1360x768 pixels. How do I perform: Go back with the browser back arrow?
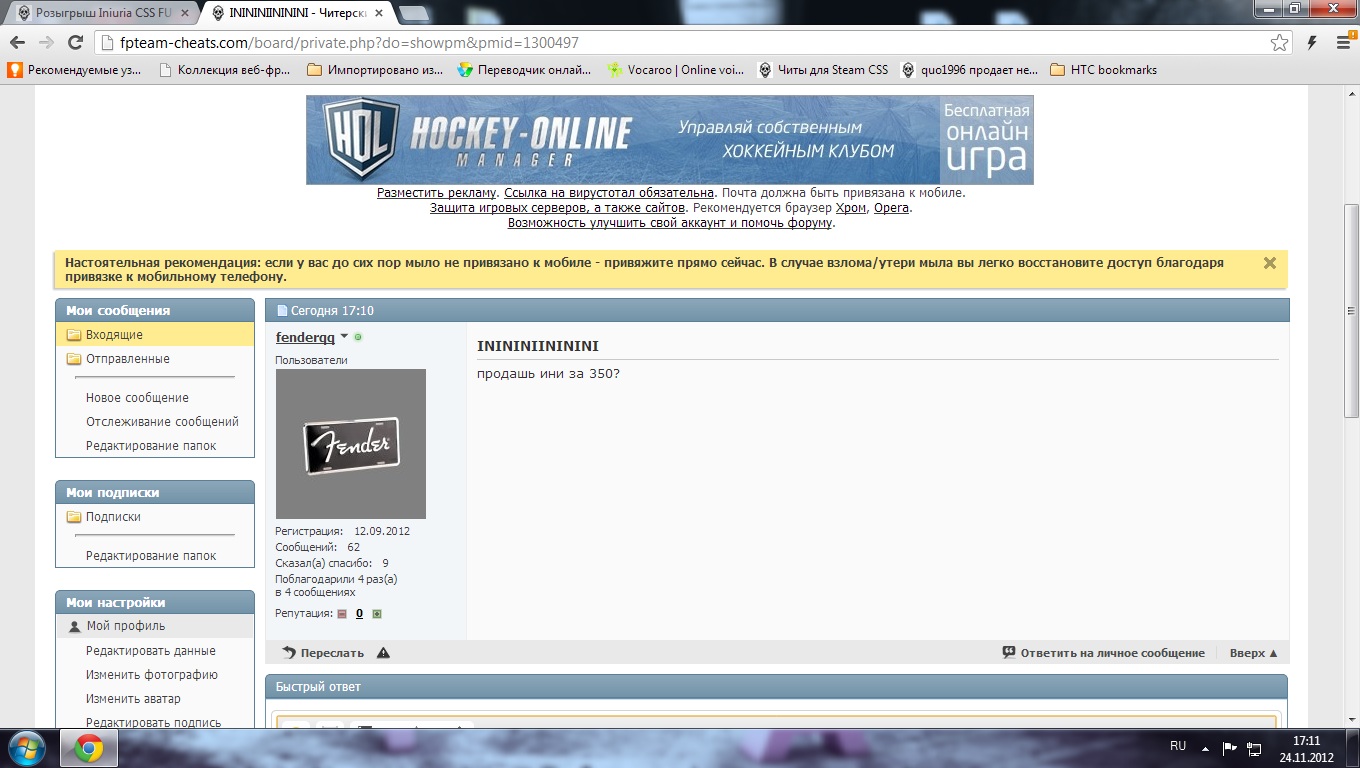(x=17, y=43)
